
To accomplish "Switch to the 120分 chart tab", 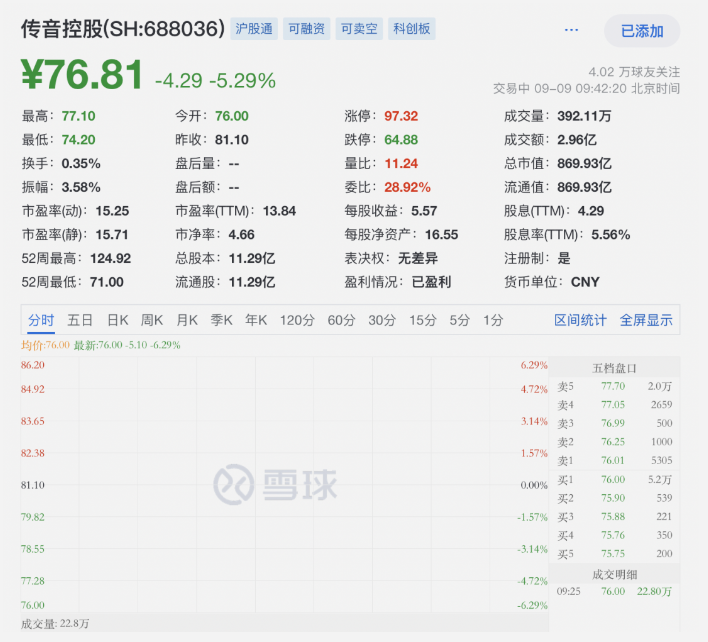I will tap(297, 320).
